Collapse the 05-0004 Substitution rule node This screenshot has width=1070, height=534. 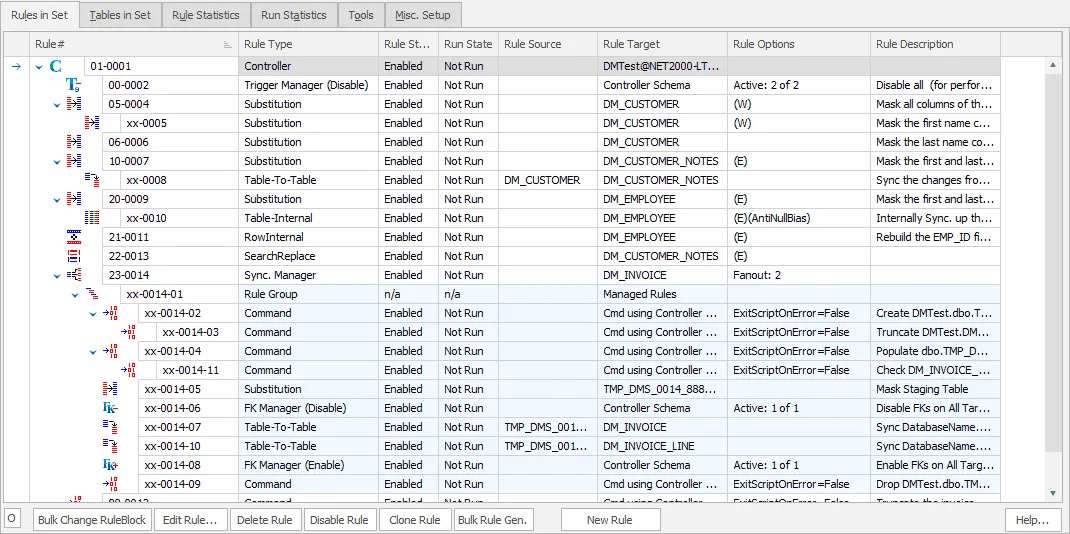(57, 104)
